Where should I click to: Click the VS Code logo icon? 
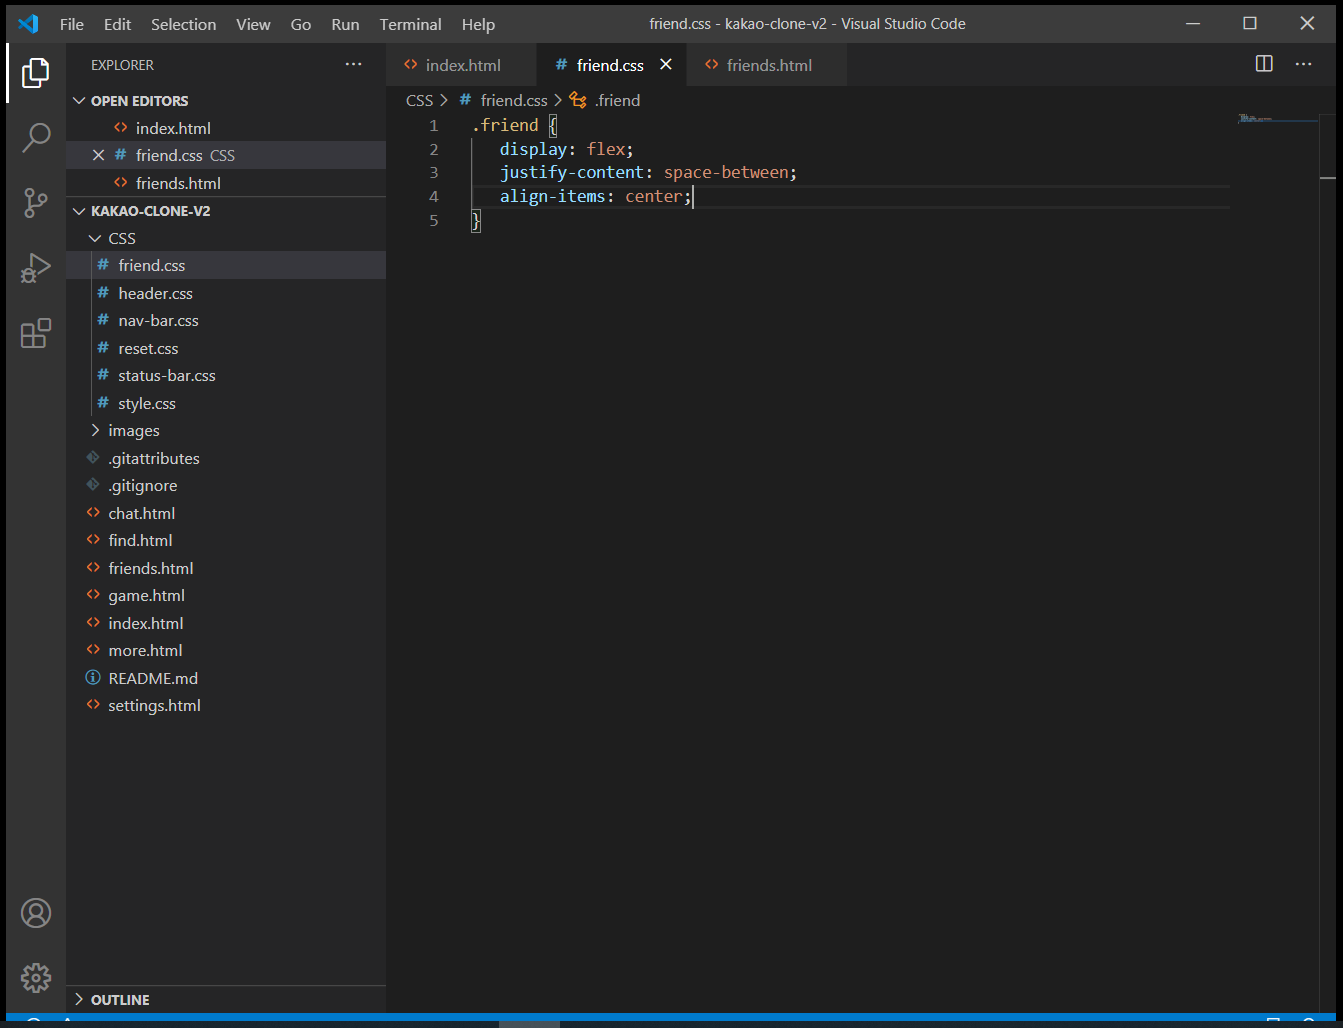[x=28, y=24]
